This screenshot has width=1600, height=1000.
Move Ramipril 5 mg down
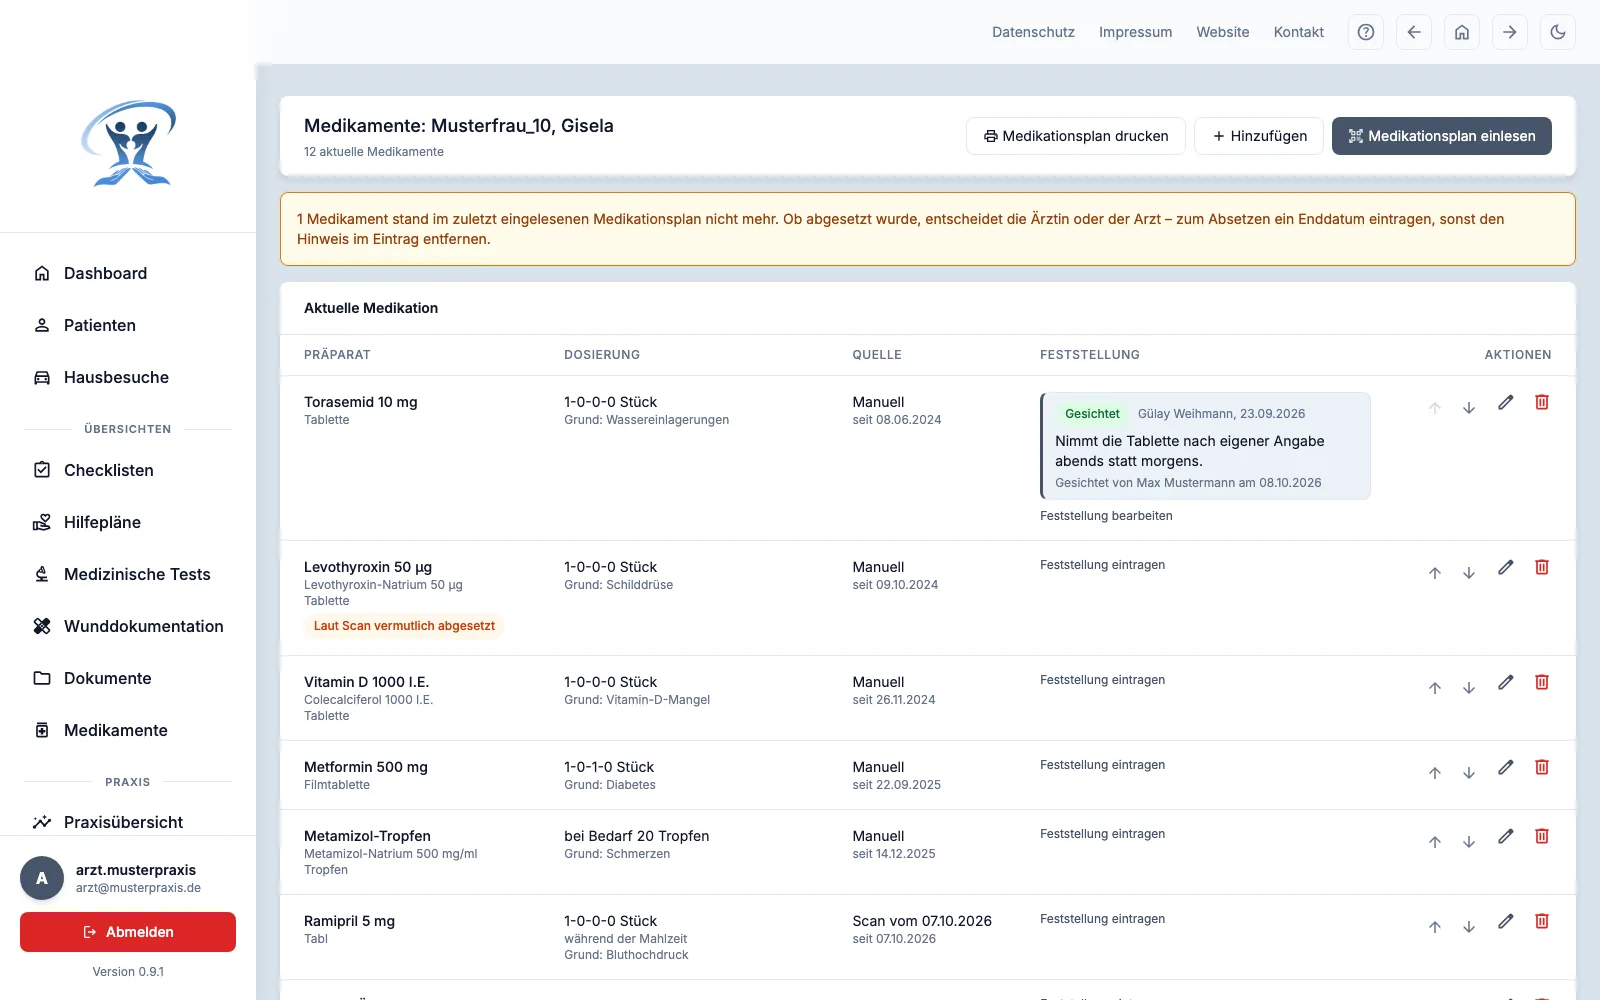point(1469,927)
